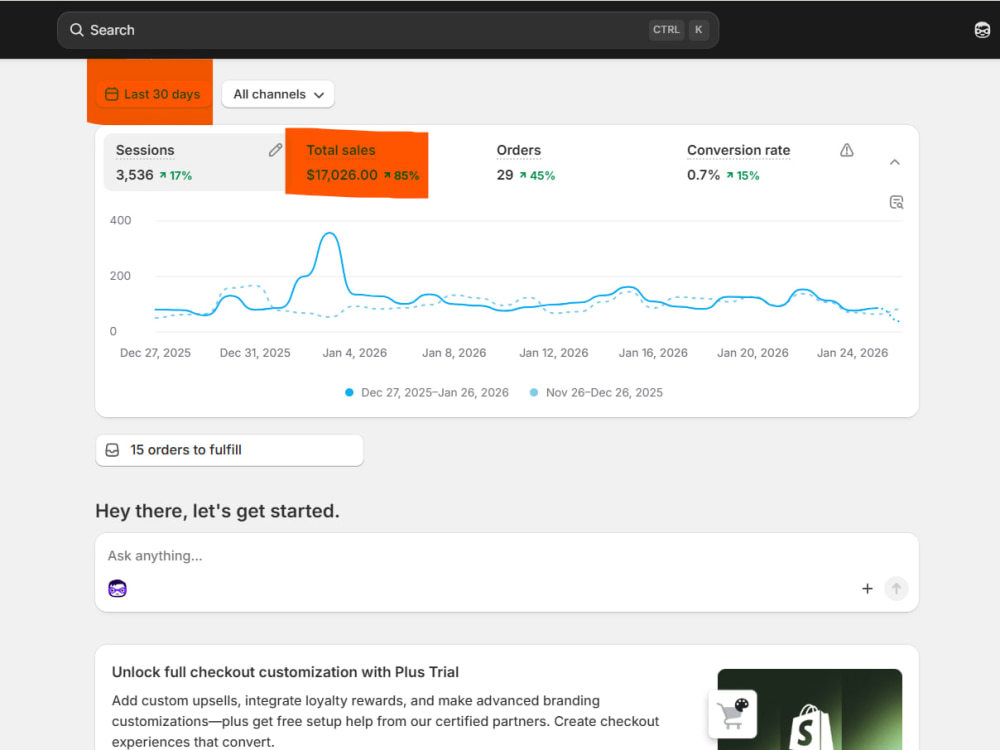This screenshot has width=1000, height=750.
Task: Open the view report icon above the chart
Action: (x=896, y=202)
